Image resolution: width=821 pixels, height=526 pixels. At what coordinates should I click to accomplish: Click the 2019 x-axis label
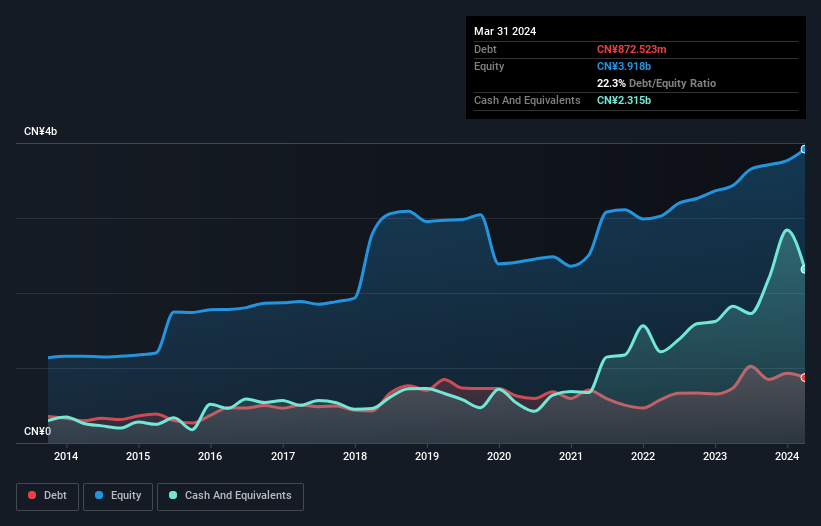tap(427, 456)
